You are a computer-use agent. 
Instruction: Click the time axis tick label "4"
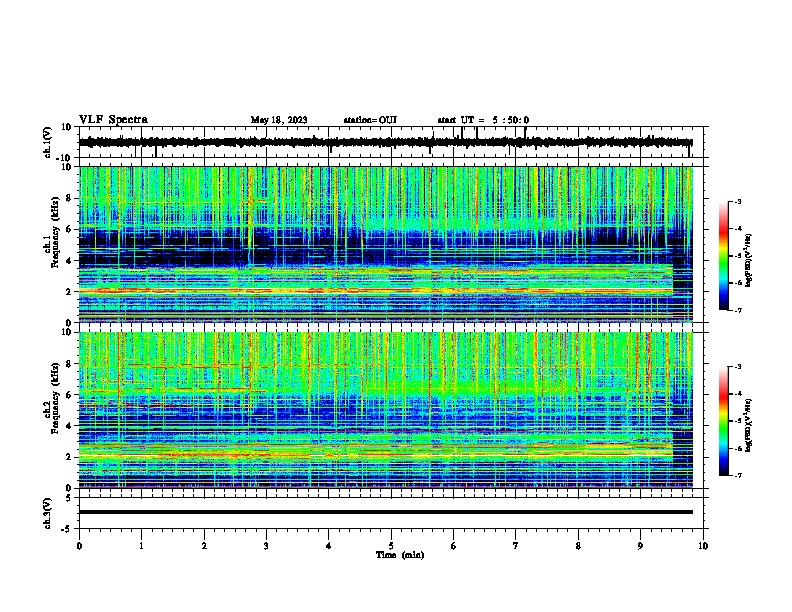pyautogui.click(x=329, y=546)
